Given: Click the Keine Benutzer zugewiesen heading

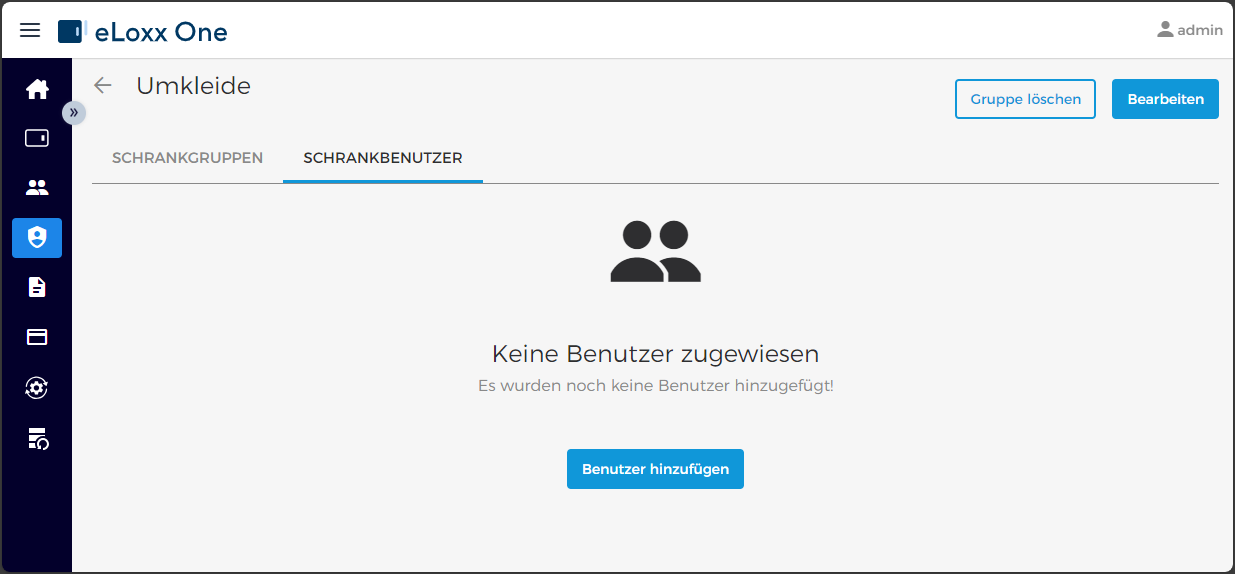Looking at the screenshot, I should coord(655,353).
